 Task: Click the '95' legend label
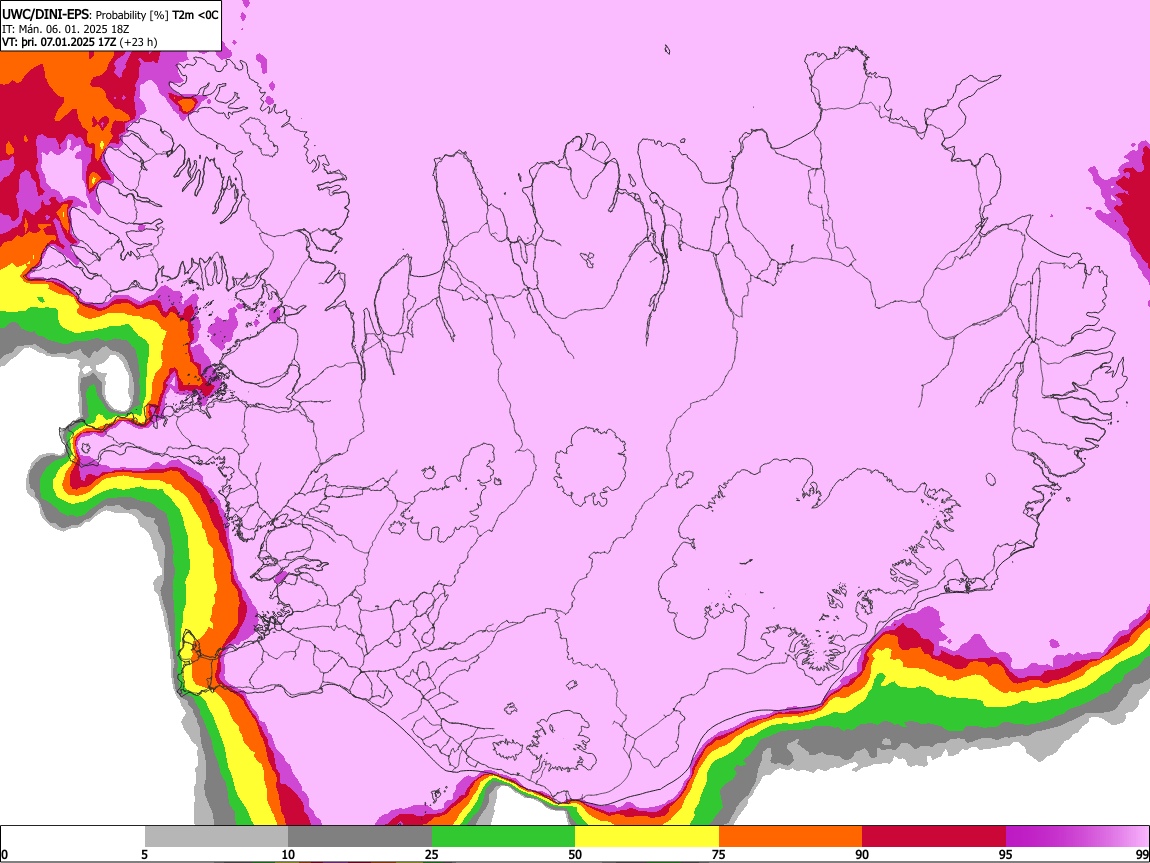[1006, 855]
